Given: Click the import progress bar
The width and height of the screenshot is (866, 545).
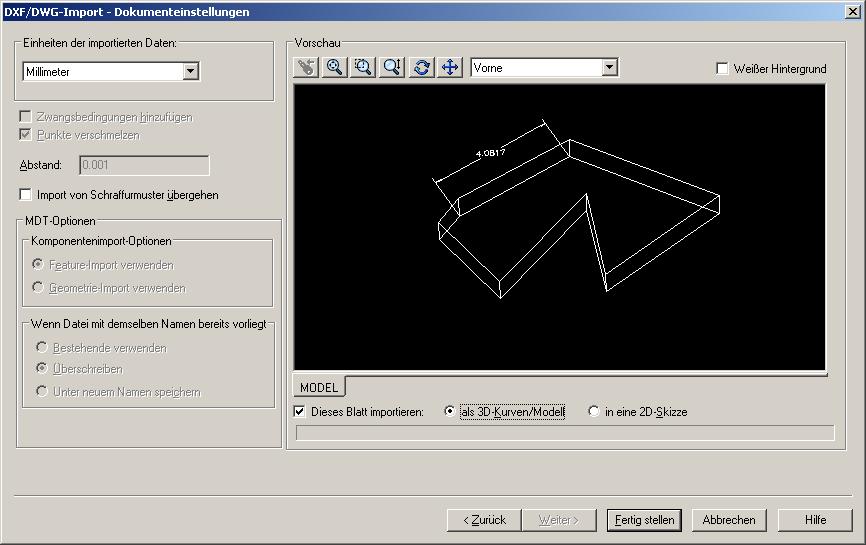Looking at the screenshot, I should point(565,433).
